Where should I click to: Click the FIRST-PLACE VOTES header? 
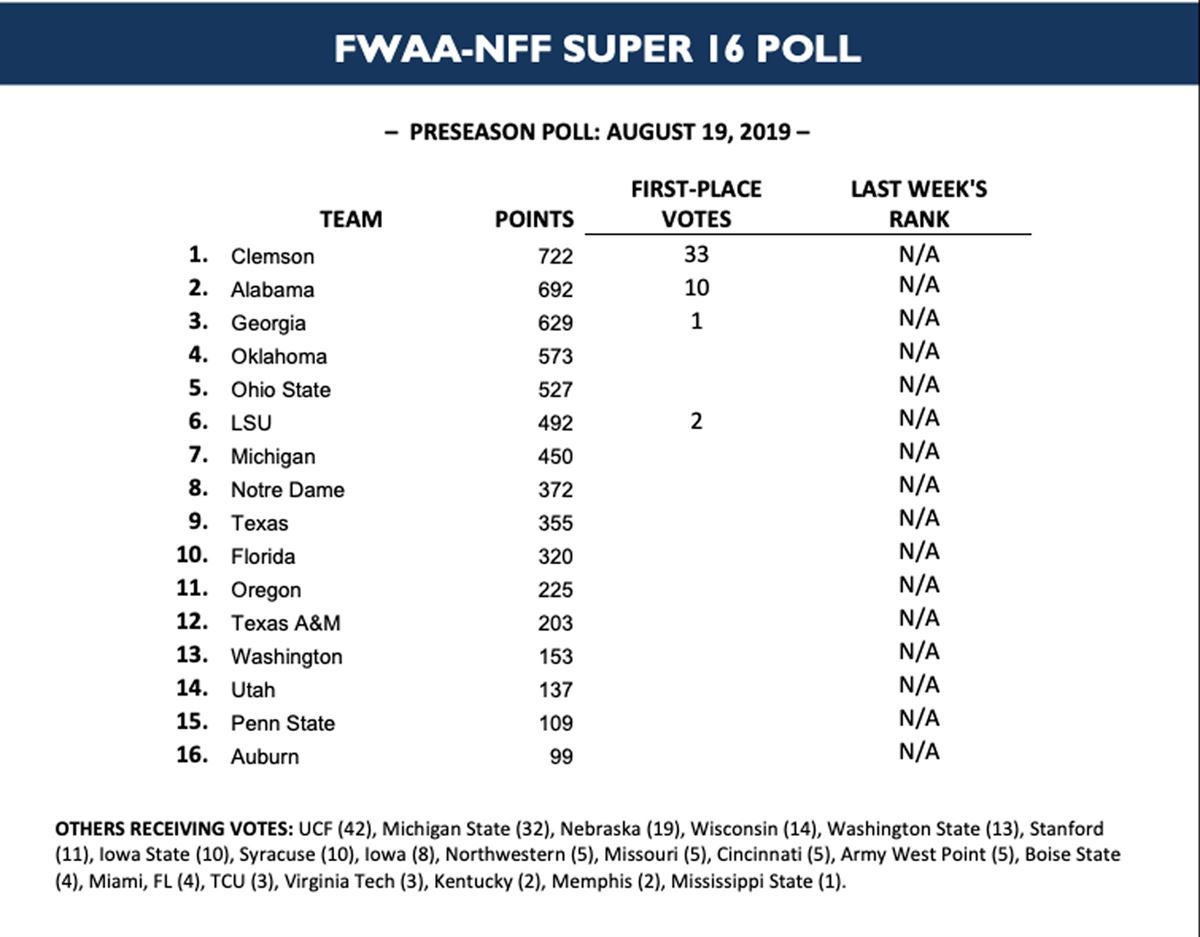coord(696,204)
